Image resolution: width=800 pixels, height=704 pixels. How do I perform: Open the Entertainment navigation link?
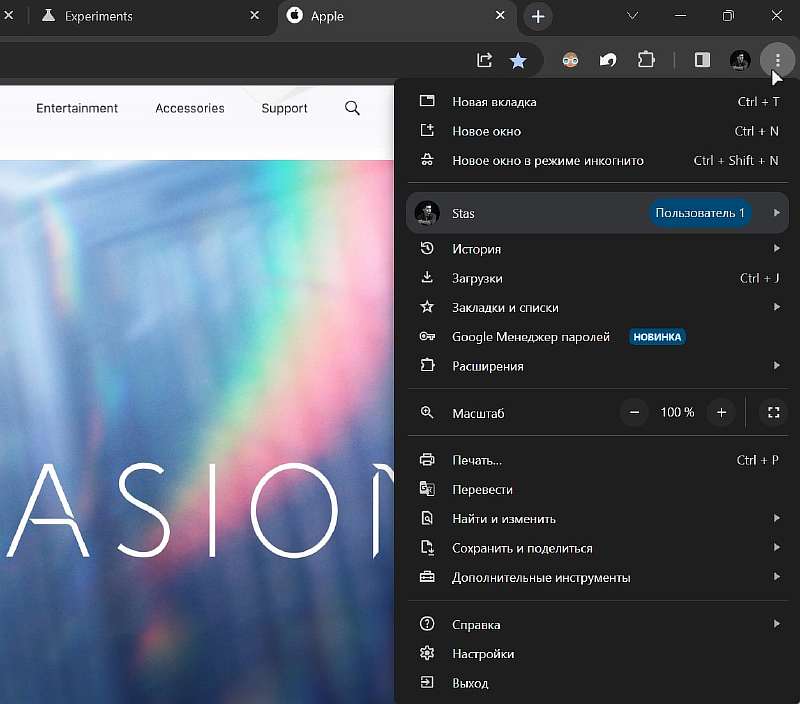pos(77,107)
